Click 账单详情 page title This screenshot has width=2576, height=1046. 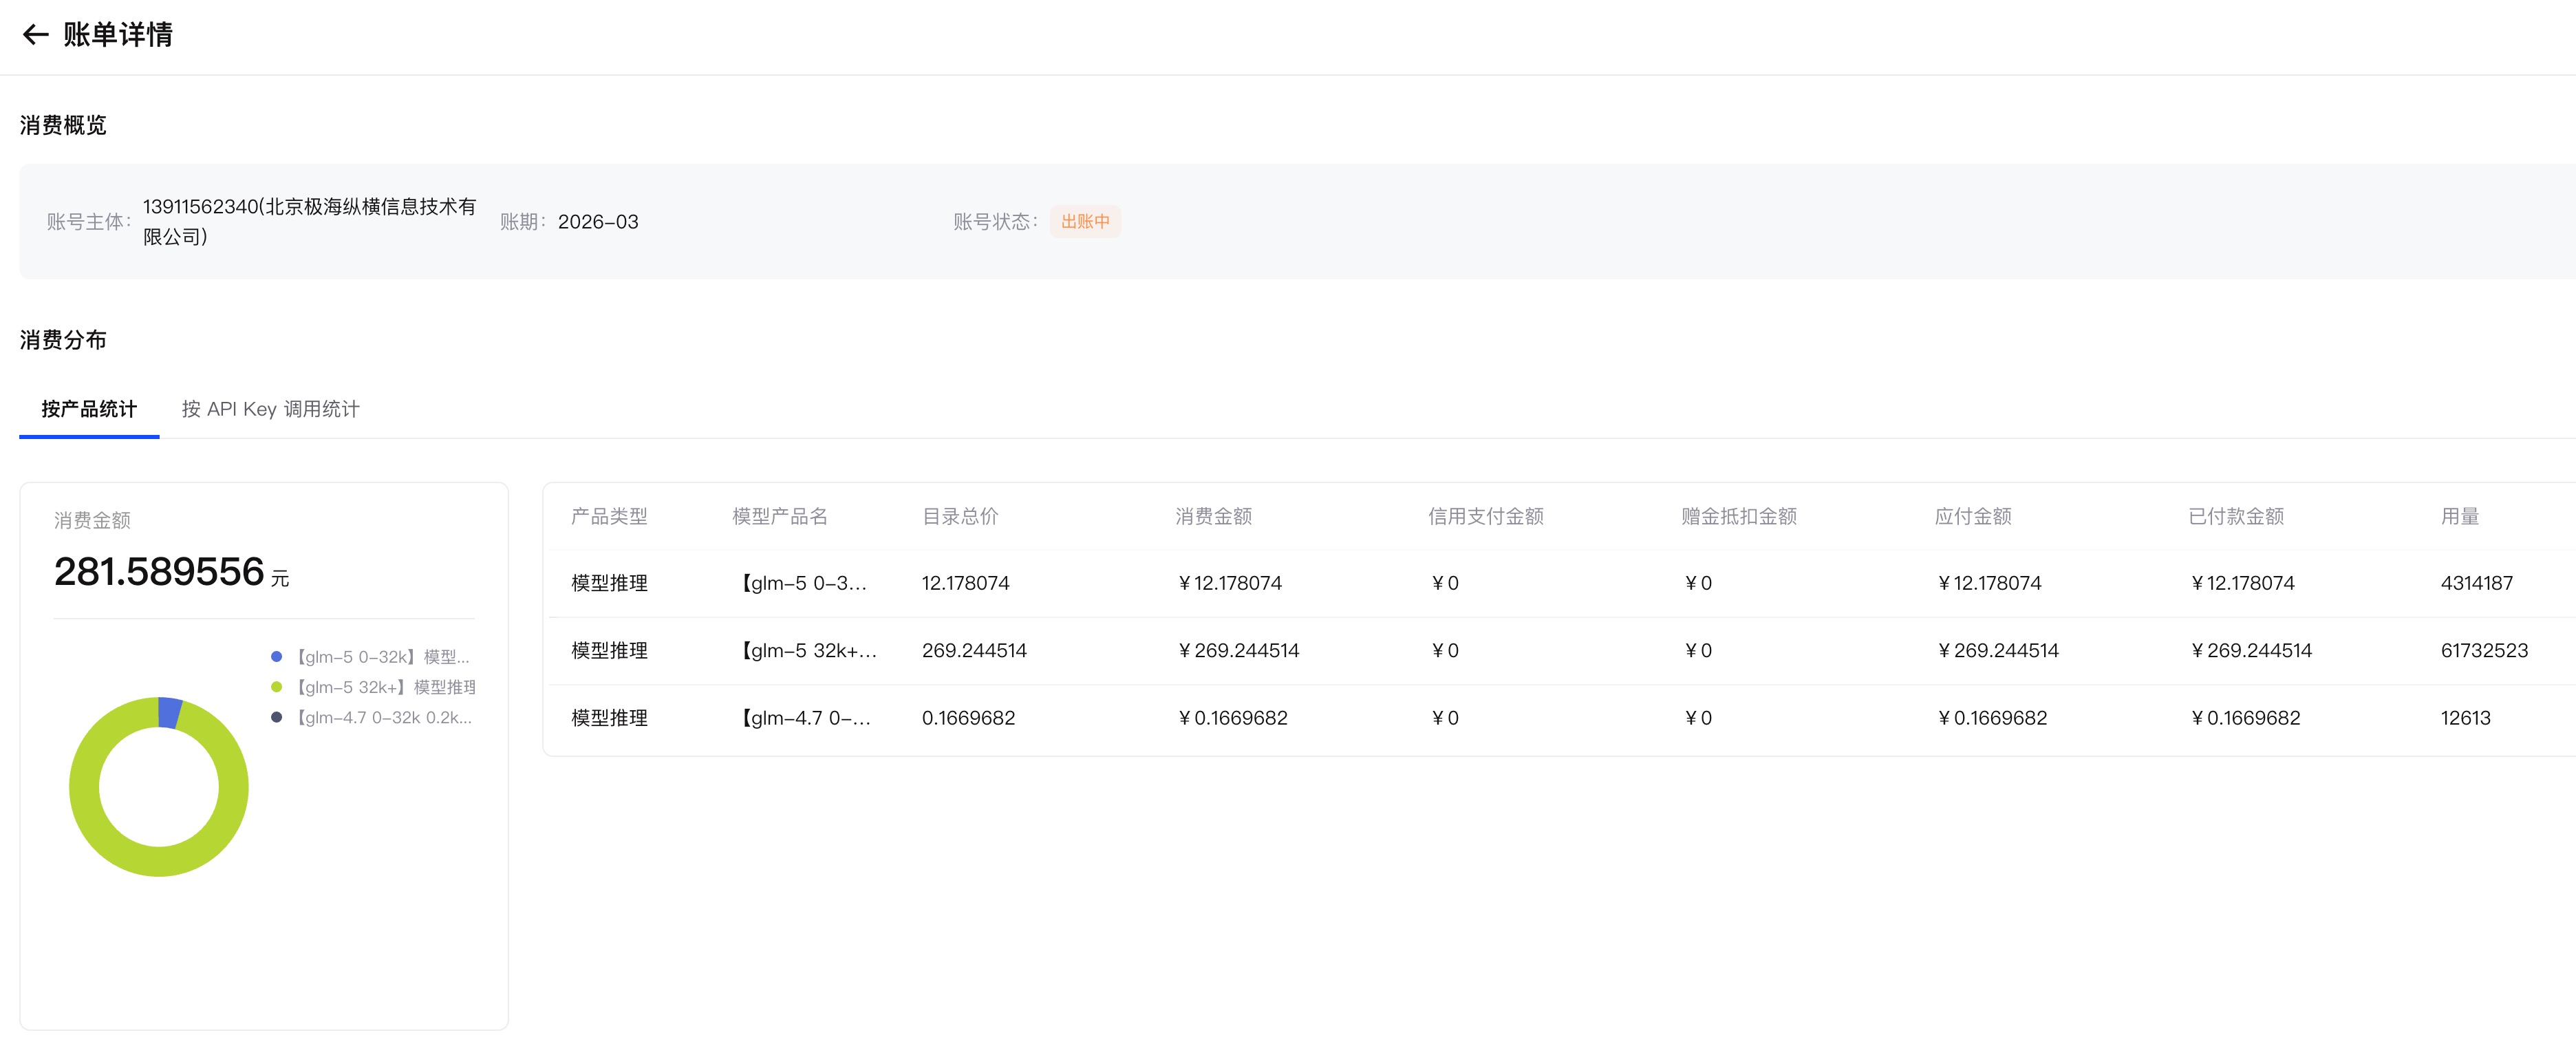[117, 35]
